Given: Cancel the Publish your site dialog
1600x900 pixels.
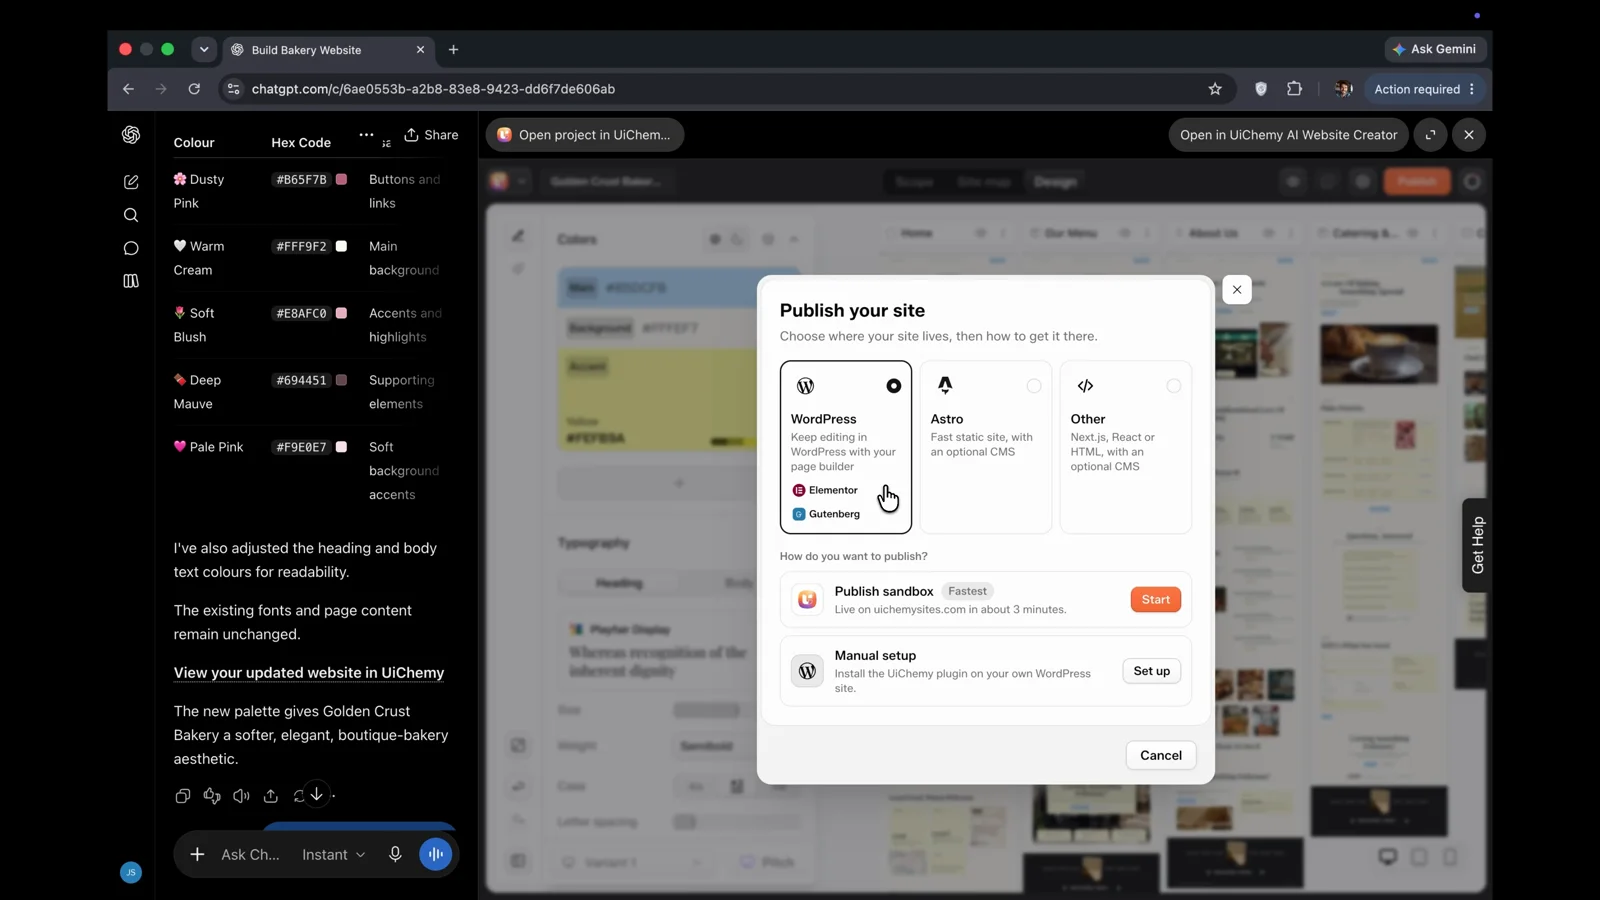Looking at the screenshot, I should pos(1160,755).
